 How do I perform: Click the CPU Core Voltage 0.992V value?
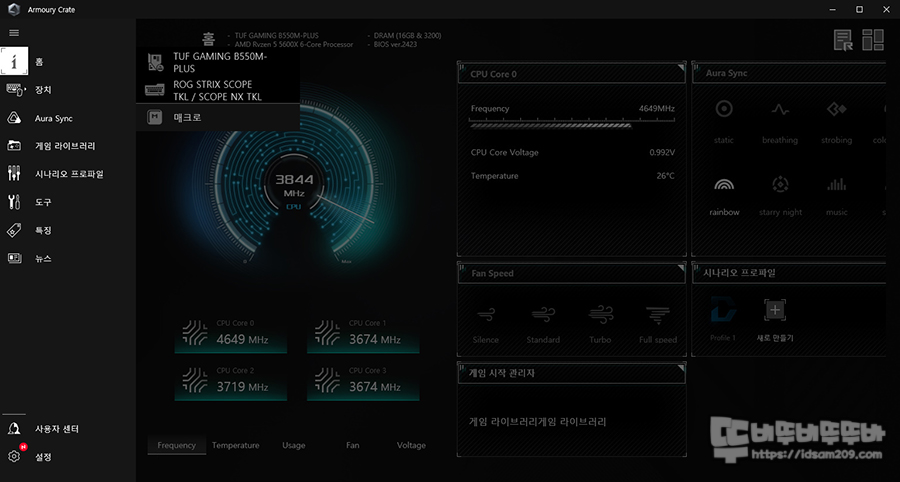tap(662, 153)
